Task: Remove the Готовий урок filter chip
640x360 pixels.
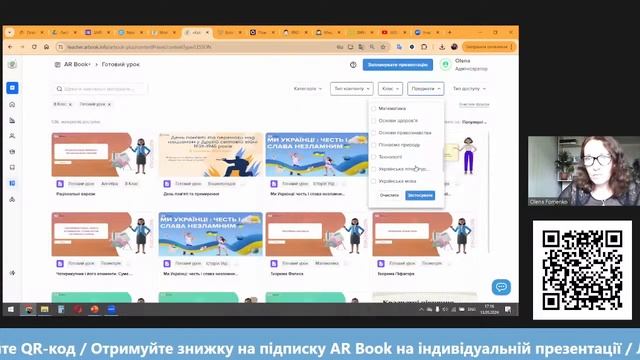Action: (109, 104)
